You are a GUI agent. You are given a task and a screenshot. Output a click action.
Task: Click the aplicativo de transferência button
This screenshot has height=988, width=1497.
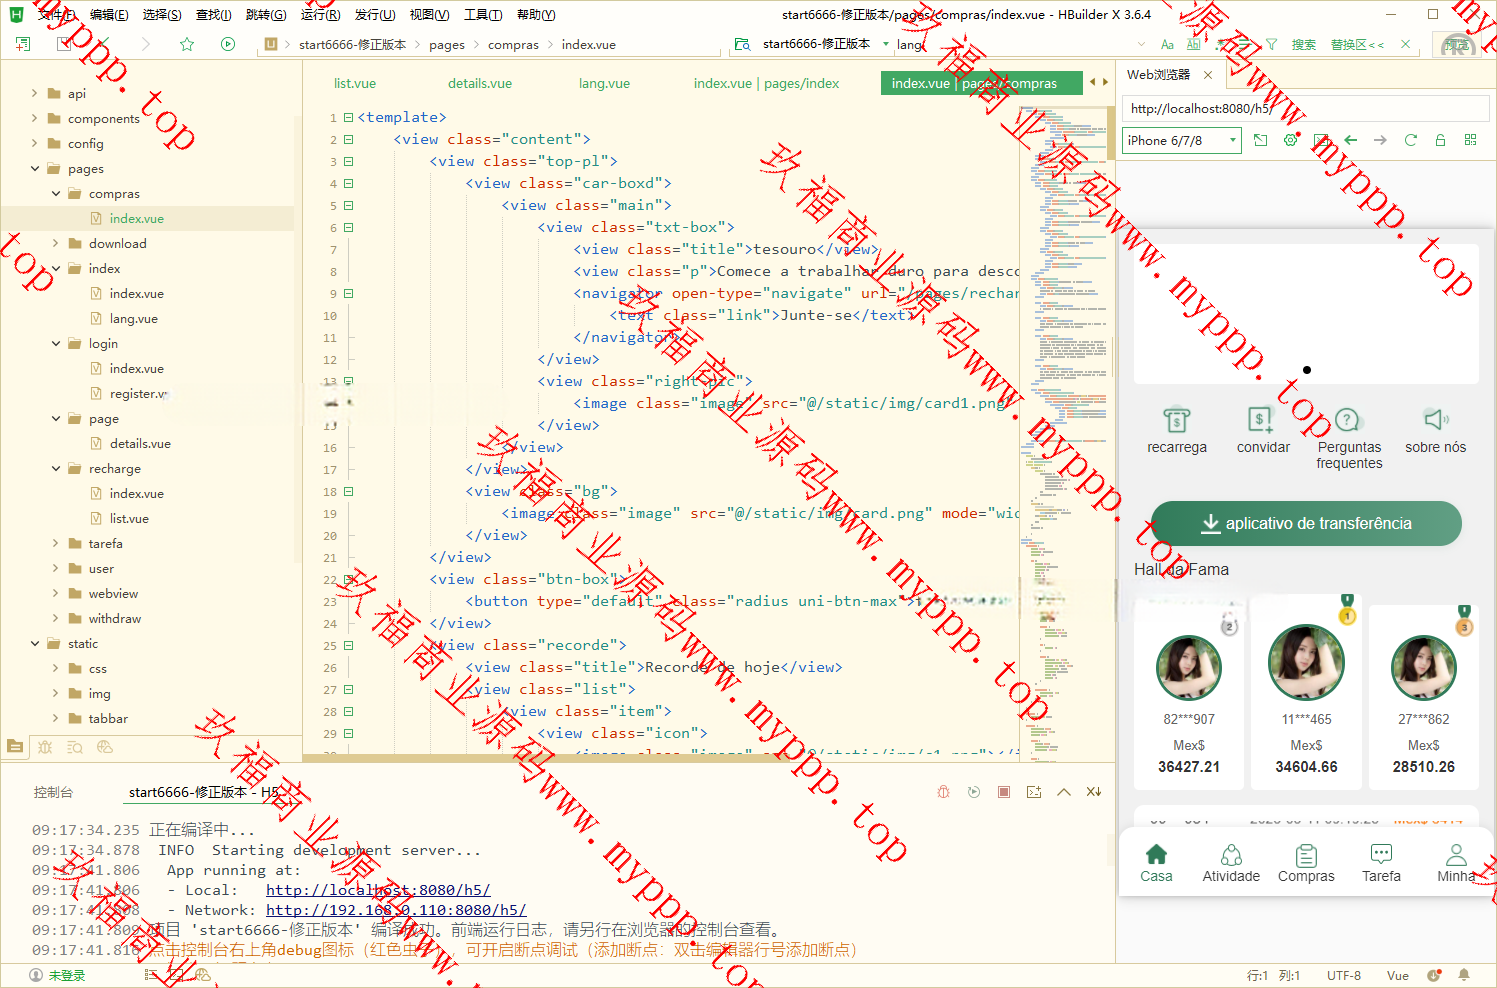[x=1306, y=523]
